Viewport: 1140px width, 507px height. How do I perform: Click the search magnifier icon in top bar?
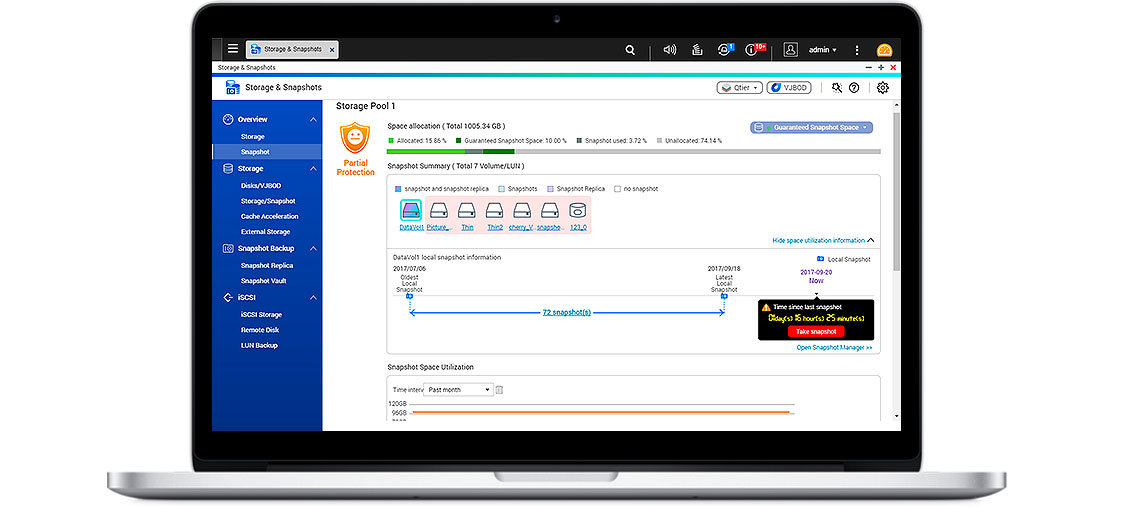[x=629, y=49]
